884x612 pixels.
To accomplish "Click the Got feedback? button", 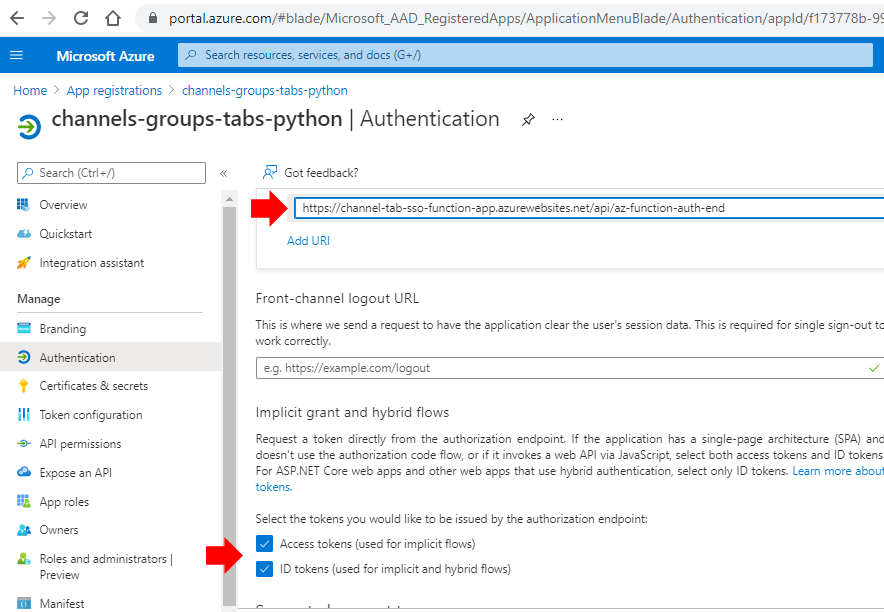I will (311, 172).
